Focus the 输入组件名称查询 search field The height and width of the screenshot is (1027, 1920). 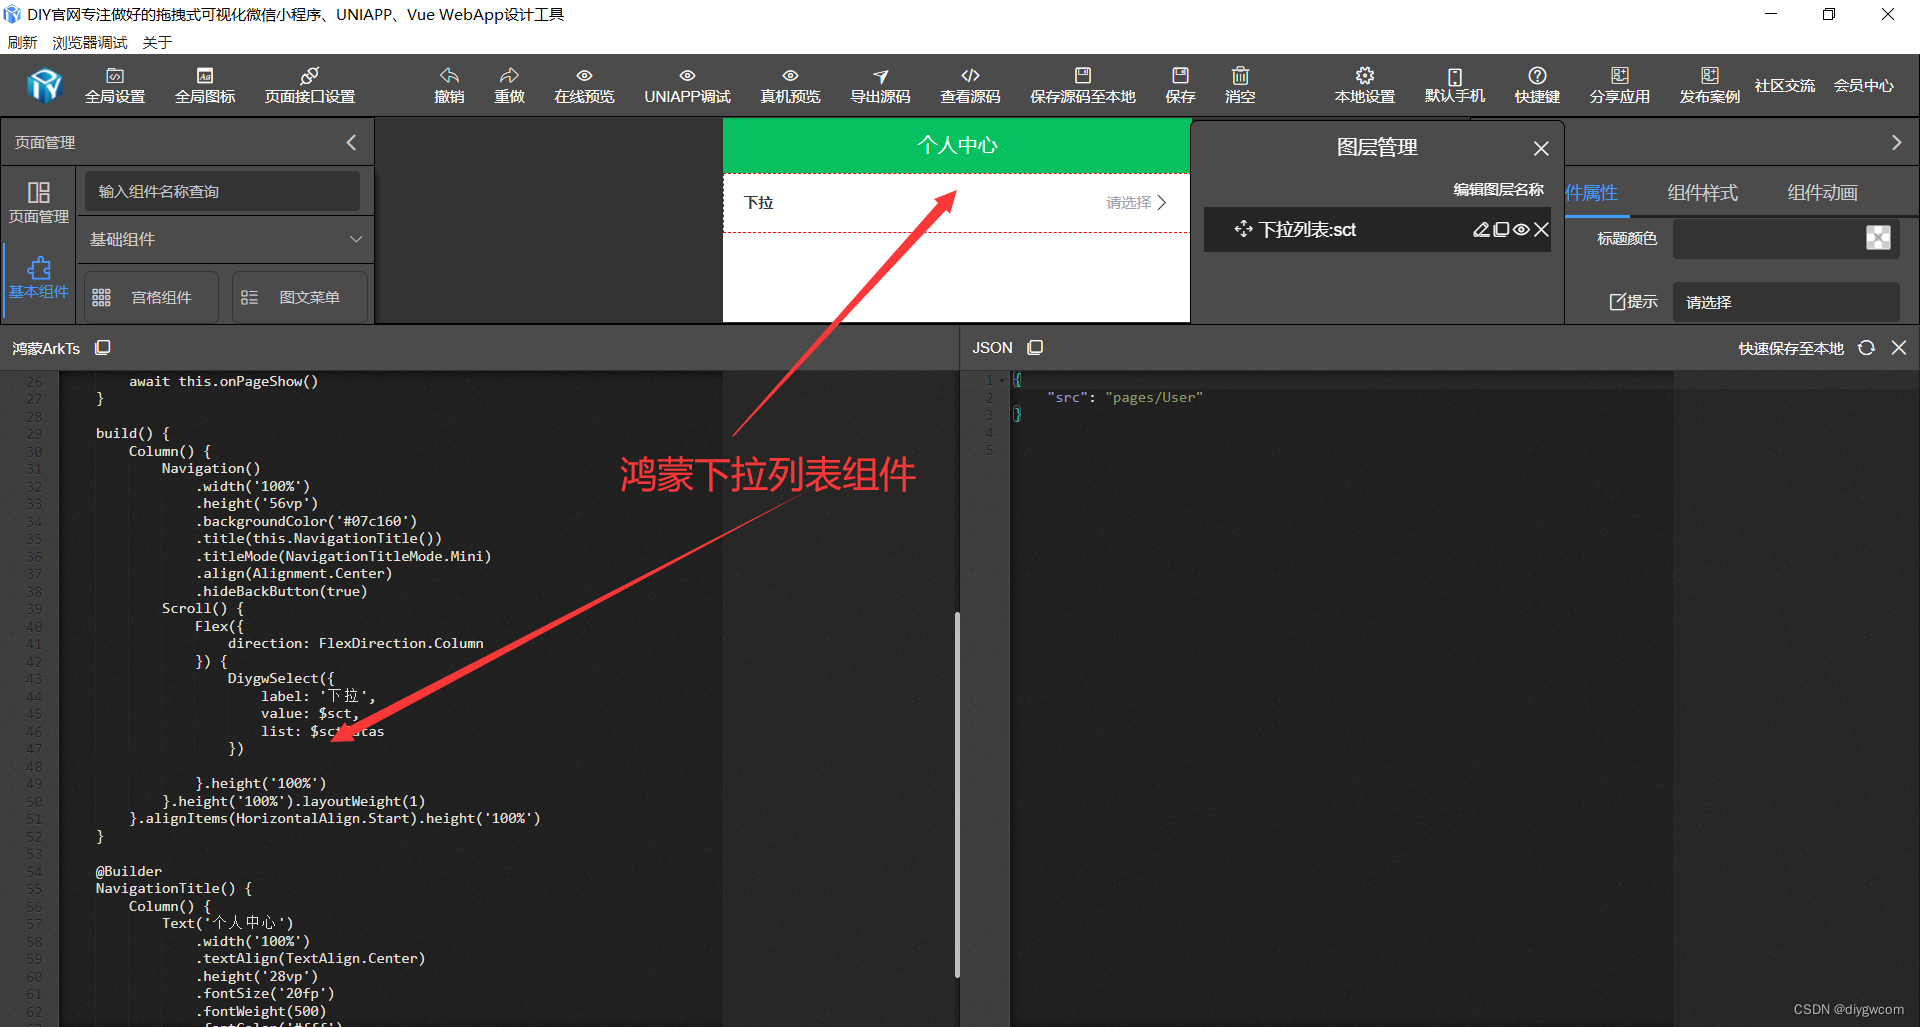click(x=222, y=191)
